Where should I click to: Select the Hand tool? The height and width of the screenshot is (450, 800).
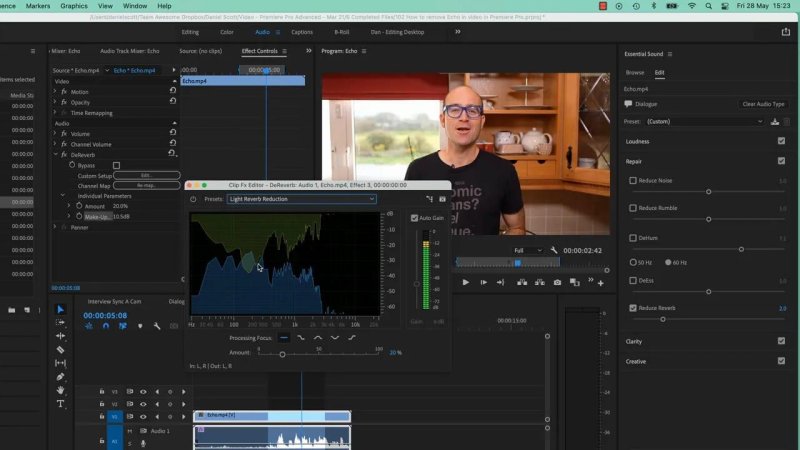coord(60,390)
